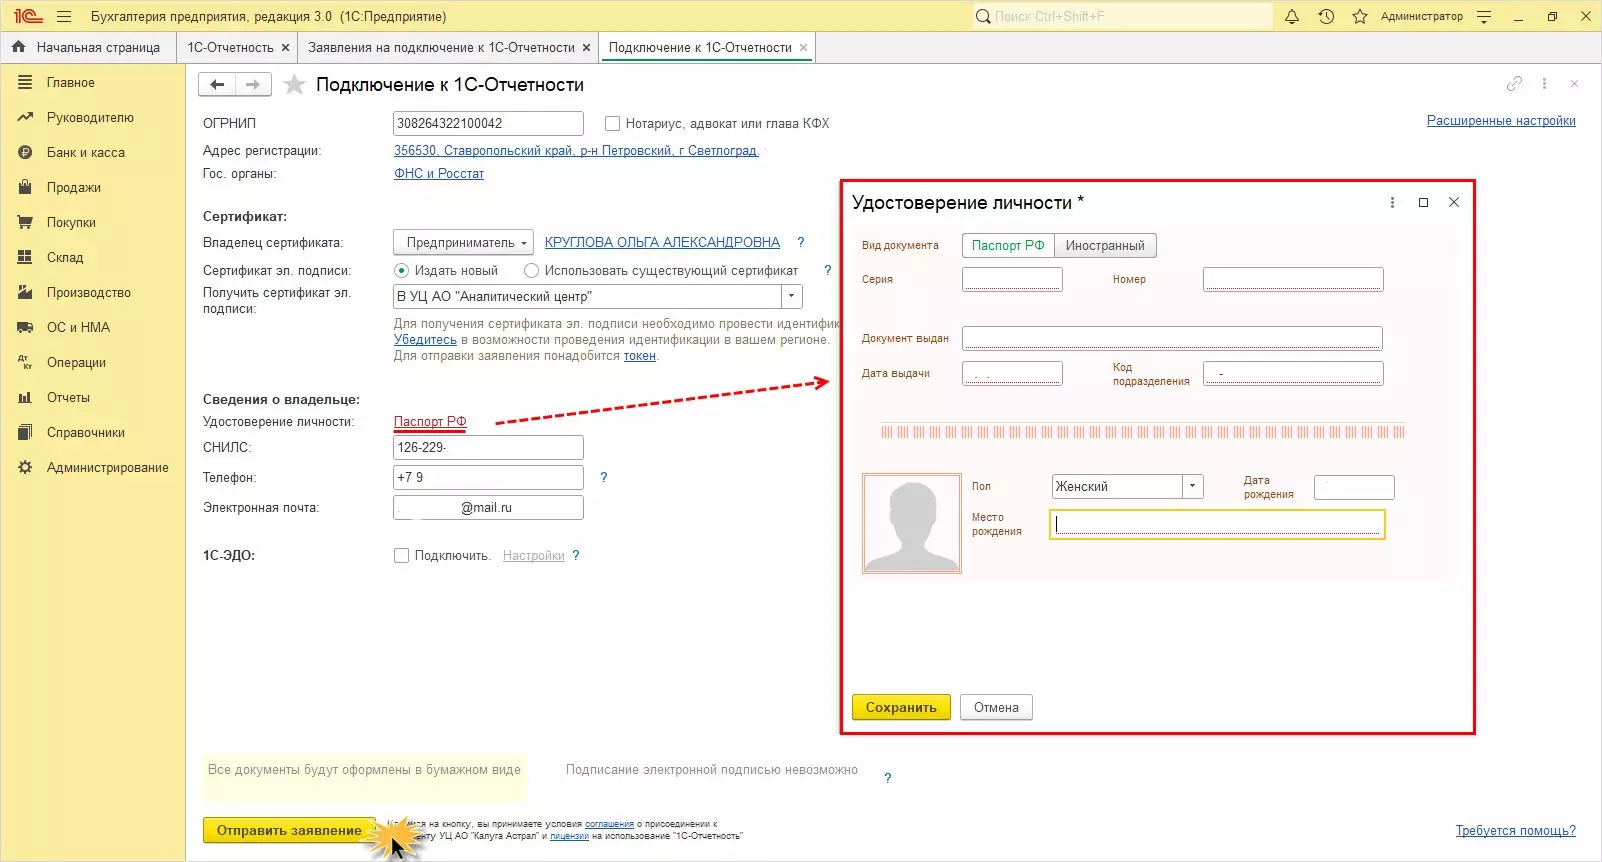The width and height of the screenshot is (1602, 862).
Task: Click help question mark beside Издать новый options
Action: 827,270
